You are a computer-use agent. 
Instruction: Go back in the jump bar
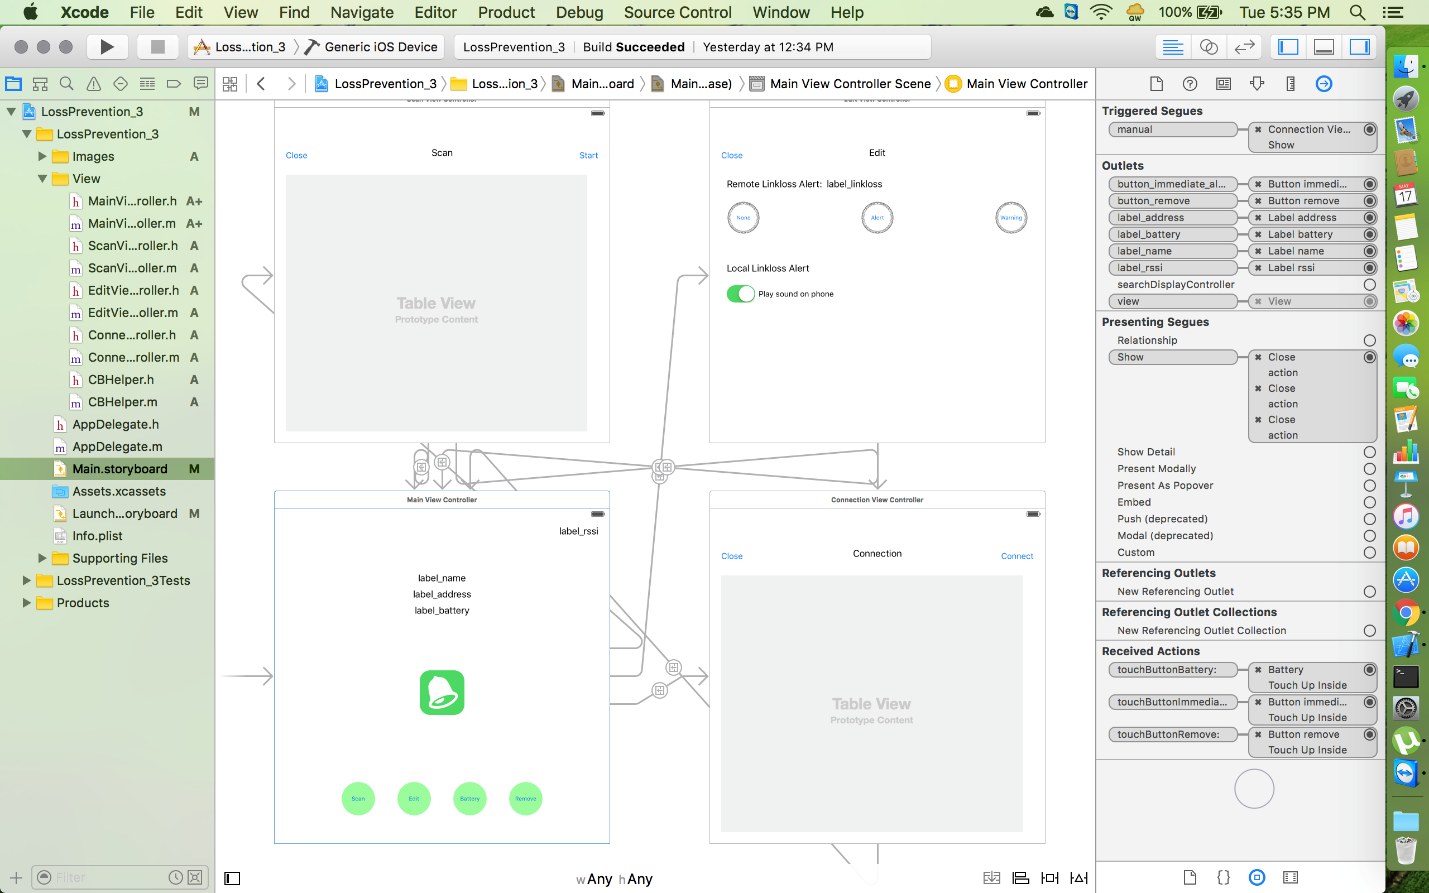(261, 84)
